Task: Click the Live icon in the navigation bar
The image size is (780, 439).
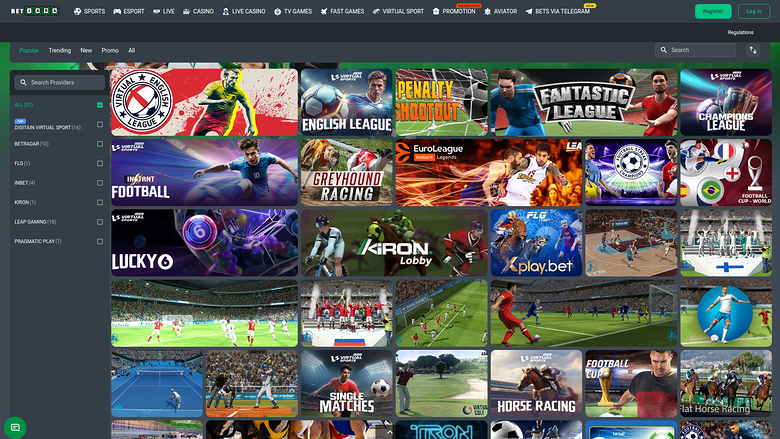Action: coord(156,11)
